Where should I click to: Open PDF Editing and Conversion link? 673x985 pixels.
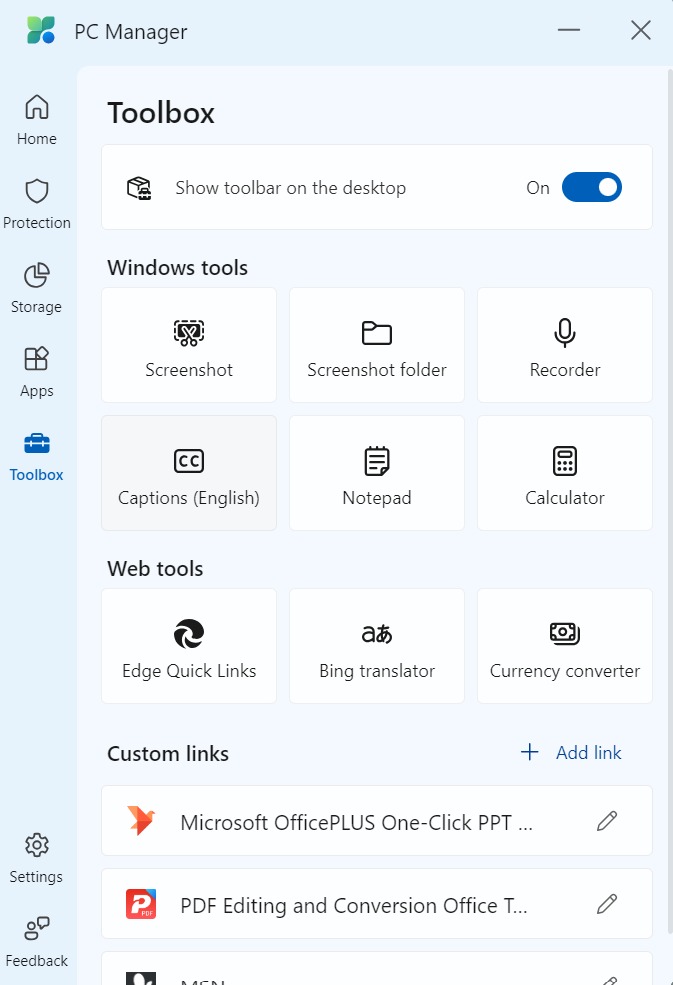pyautogui.click(x=377, y=904)
